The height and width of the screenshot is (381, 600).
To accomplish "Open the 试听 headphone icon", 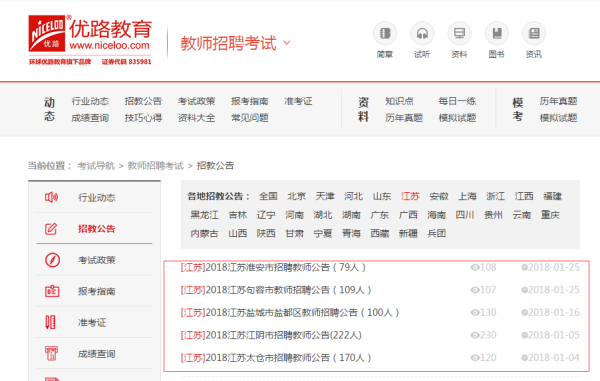I will pyautogui.click(x=422, y=34).
